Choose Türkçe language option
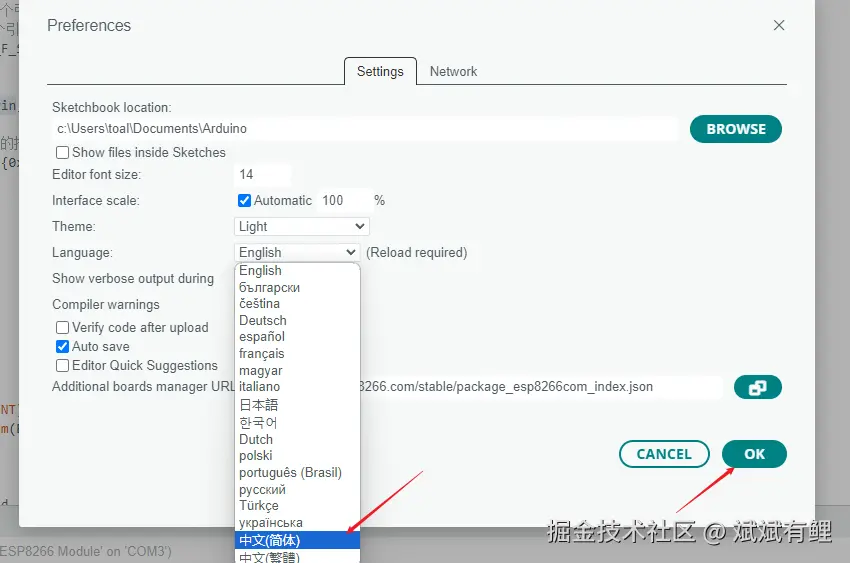This screenshot has width=850, height=563. coord(298,506)
